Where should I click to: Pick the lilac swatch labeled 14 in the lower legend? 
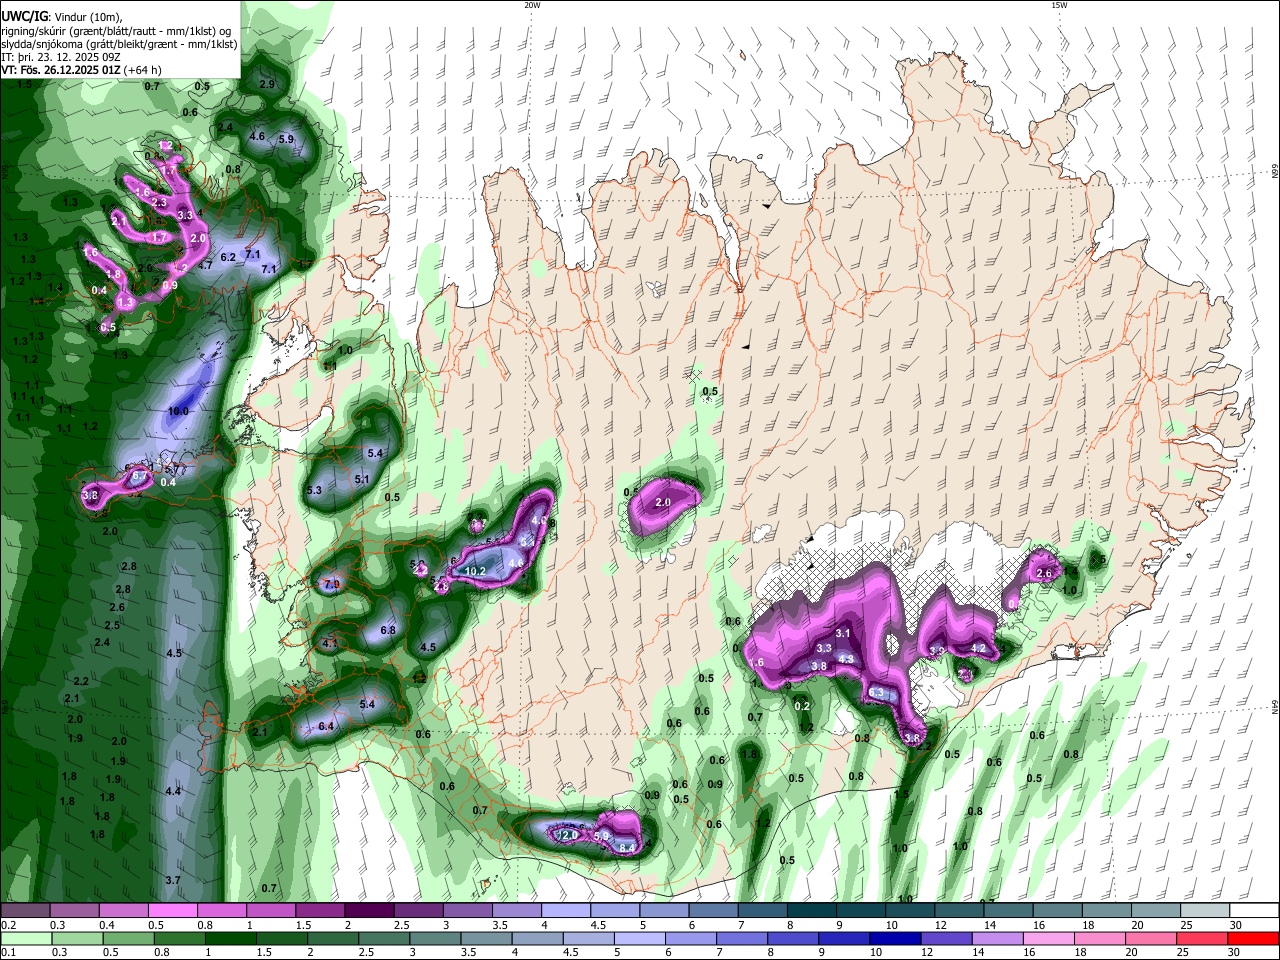click(997, 939)
